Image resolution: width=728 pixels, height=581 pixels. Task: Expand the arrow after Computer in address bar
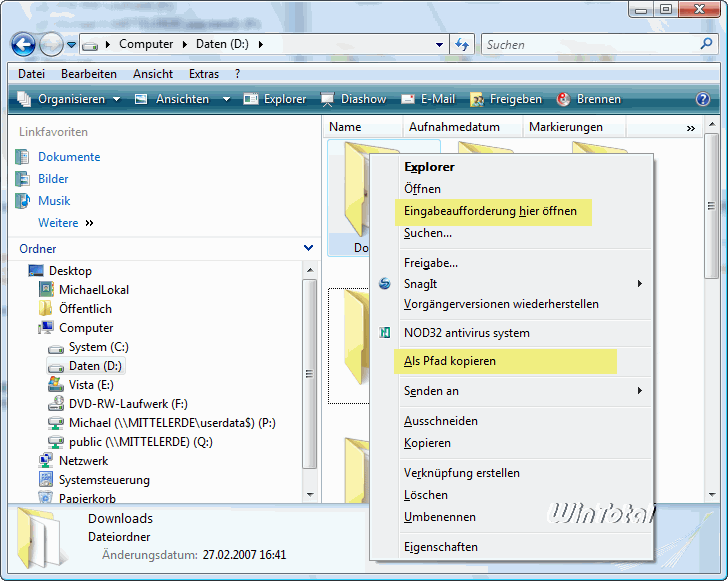point(185,45)
